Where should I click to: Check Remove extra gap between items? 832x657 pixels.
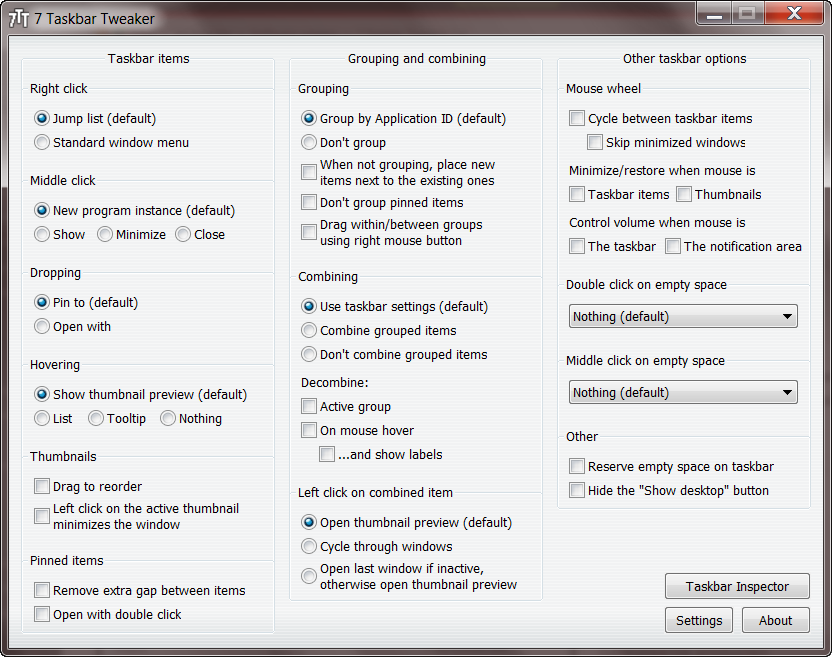coord(42,591)
